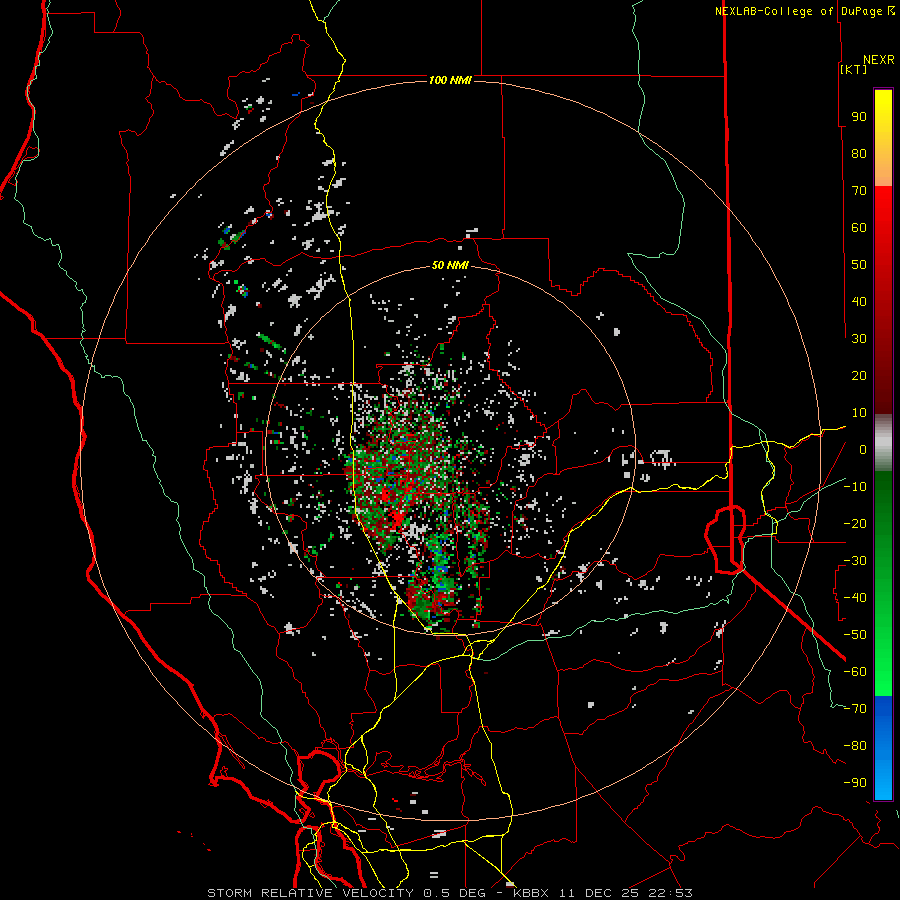Click the -90 value on velocity scale
This screenshot has height=900, width=900.
click(855, 783)
